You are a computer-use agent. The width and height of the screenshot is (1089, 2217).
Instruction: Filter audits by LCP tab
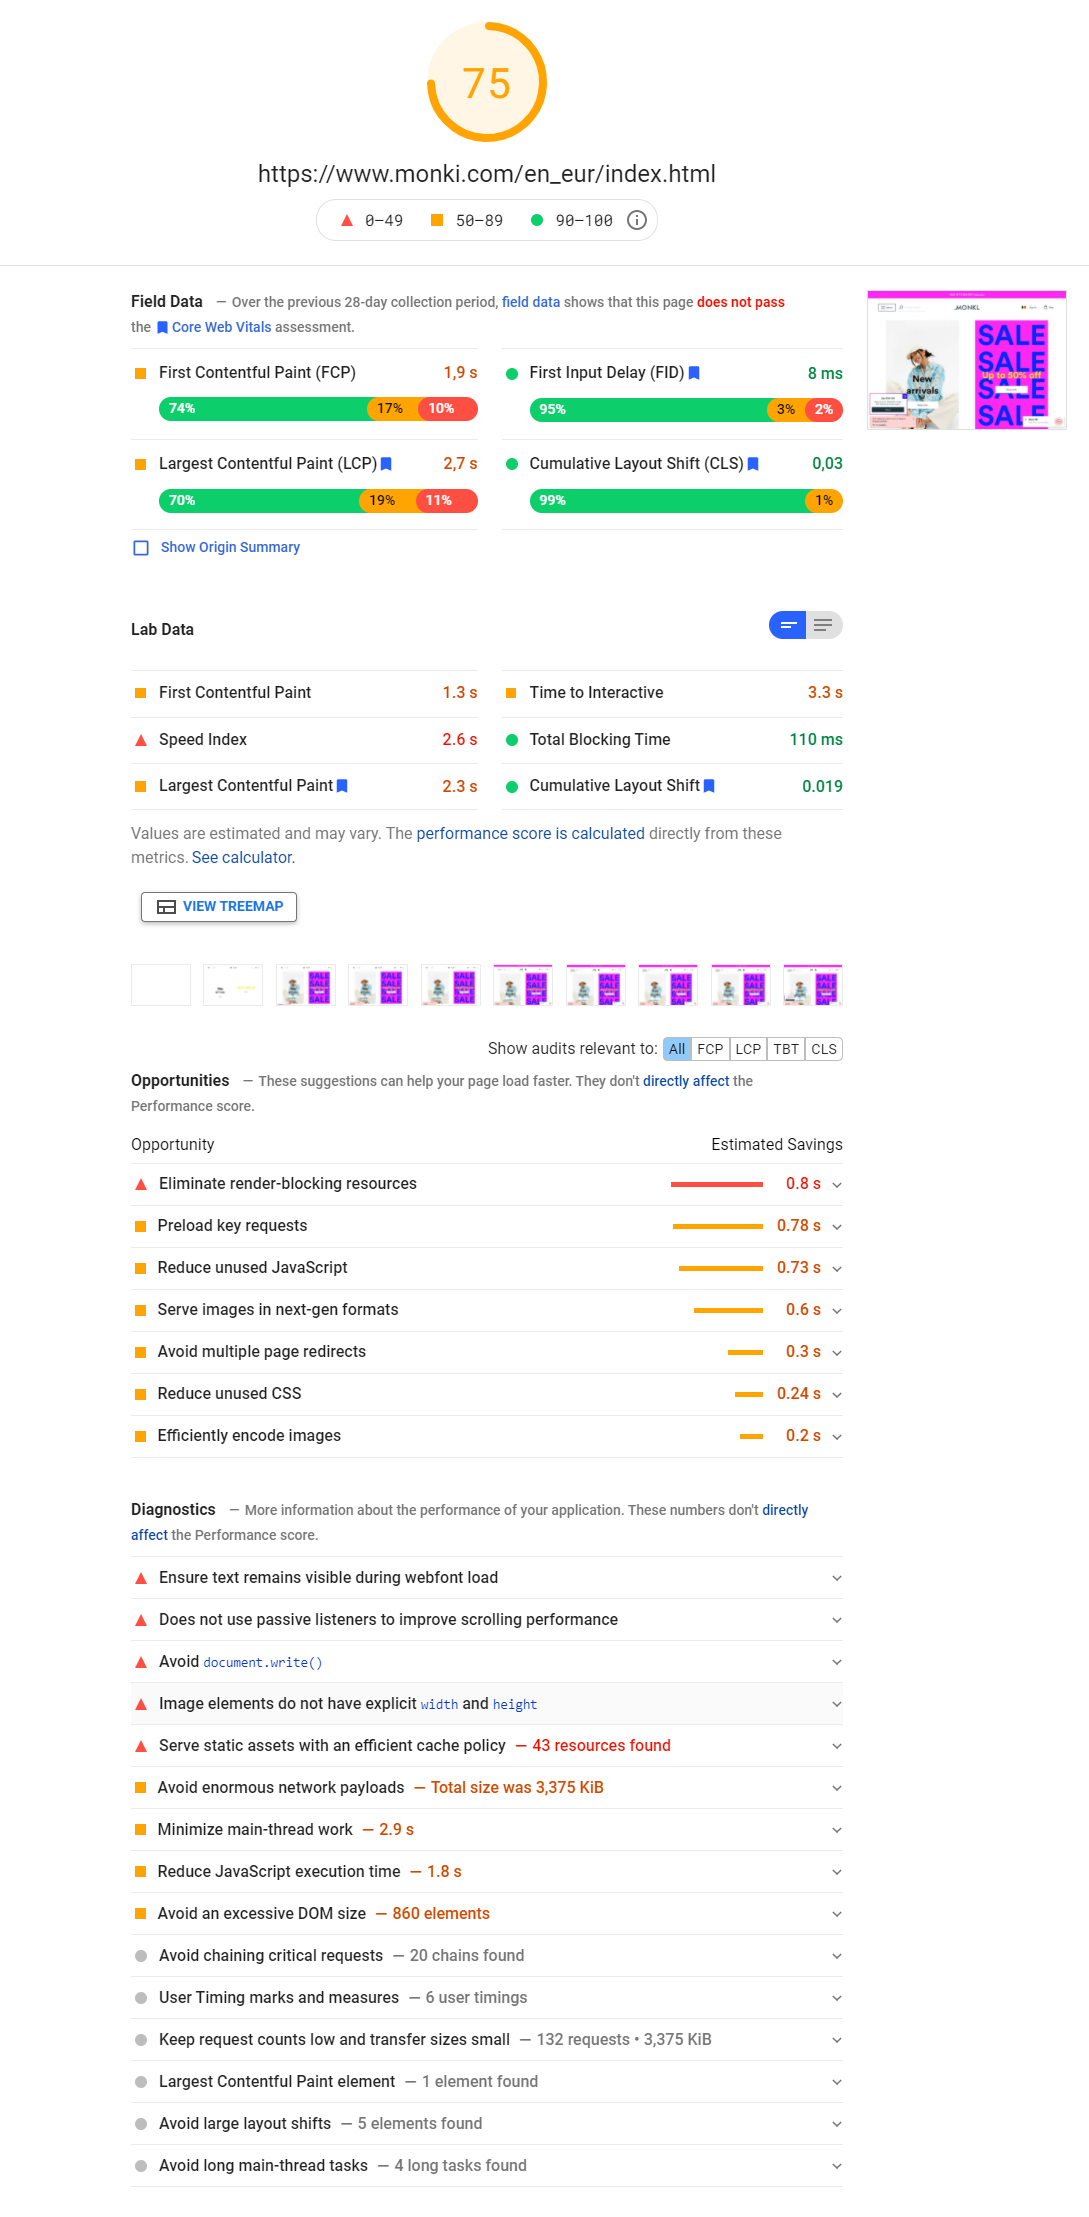748,1049
